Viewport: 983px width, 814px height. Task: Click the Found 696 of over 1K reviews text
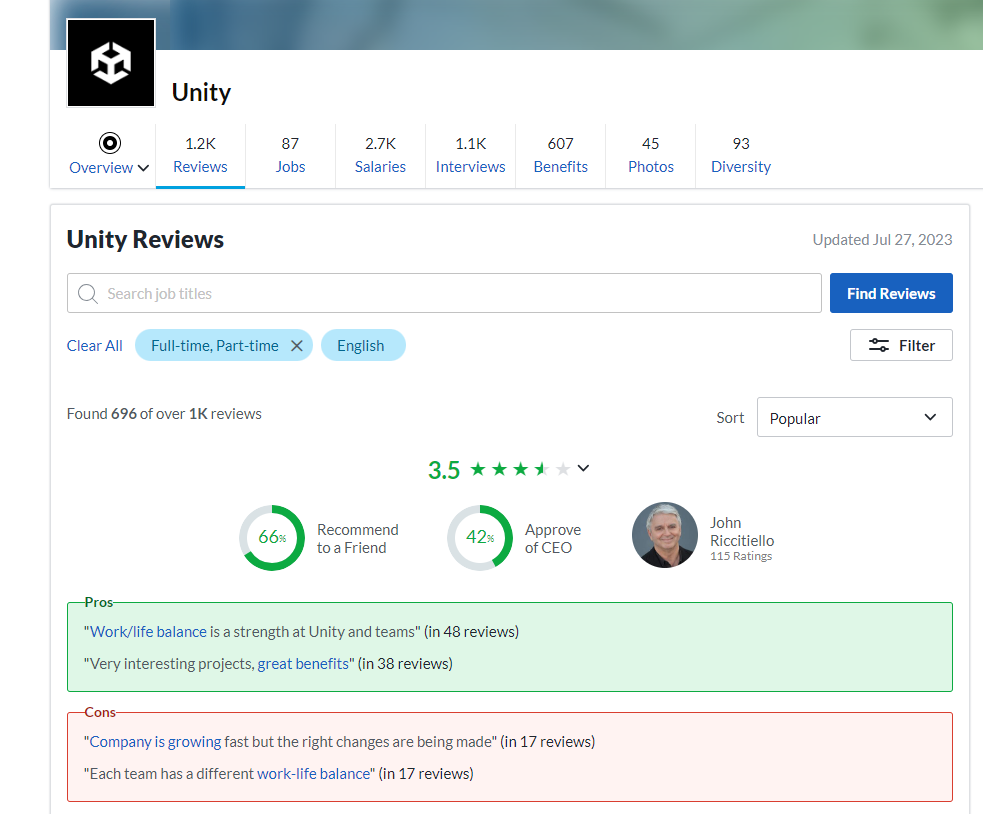[164, 414]
